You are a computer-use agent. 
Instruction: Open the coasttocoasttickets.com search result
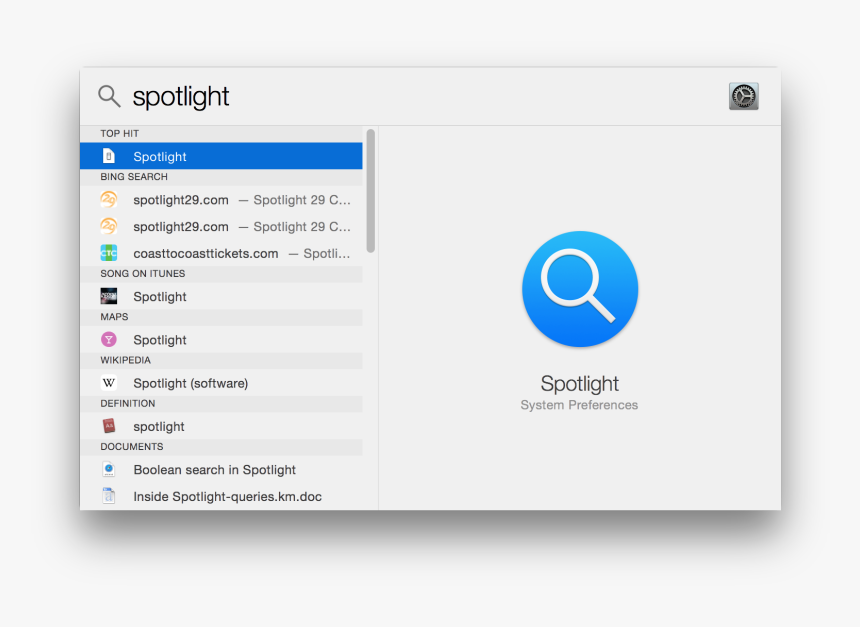206,253
